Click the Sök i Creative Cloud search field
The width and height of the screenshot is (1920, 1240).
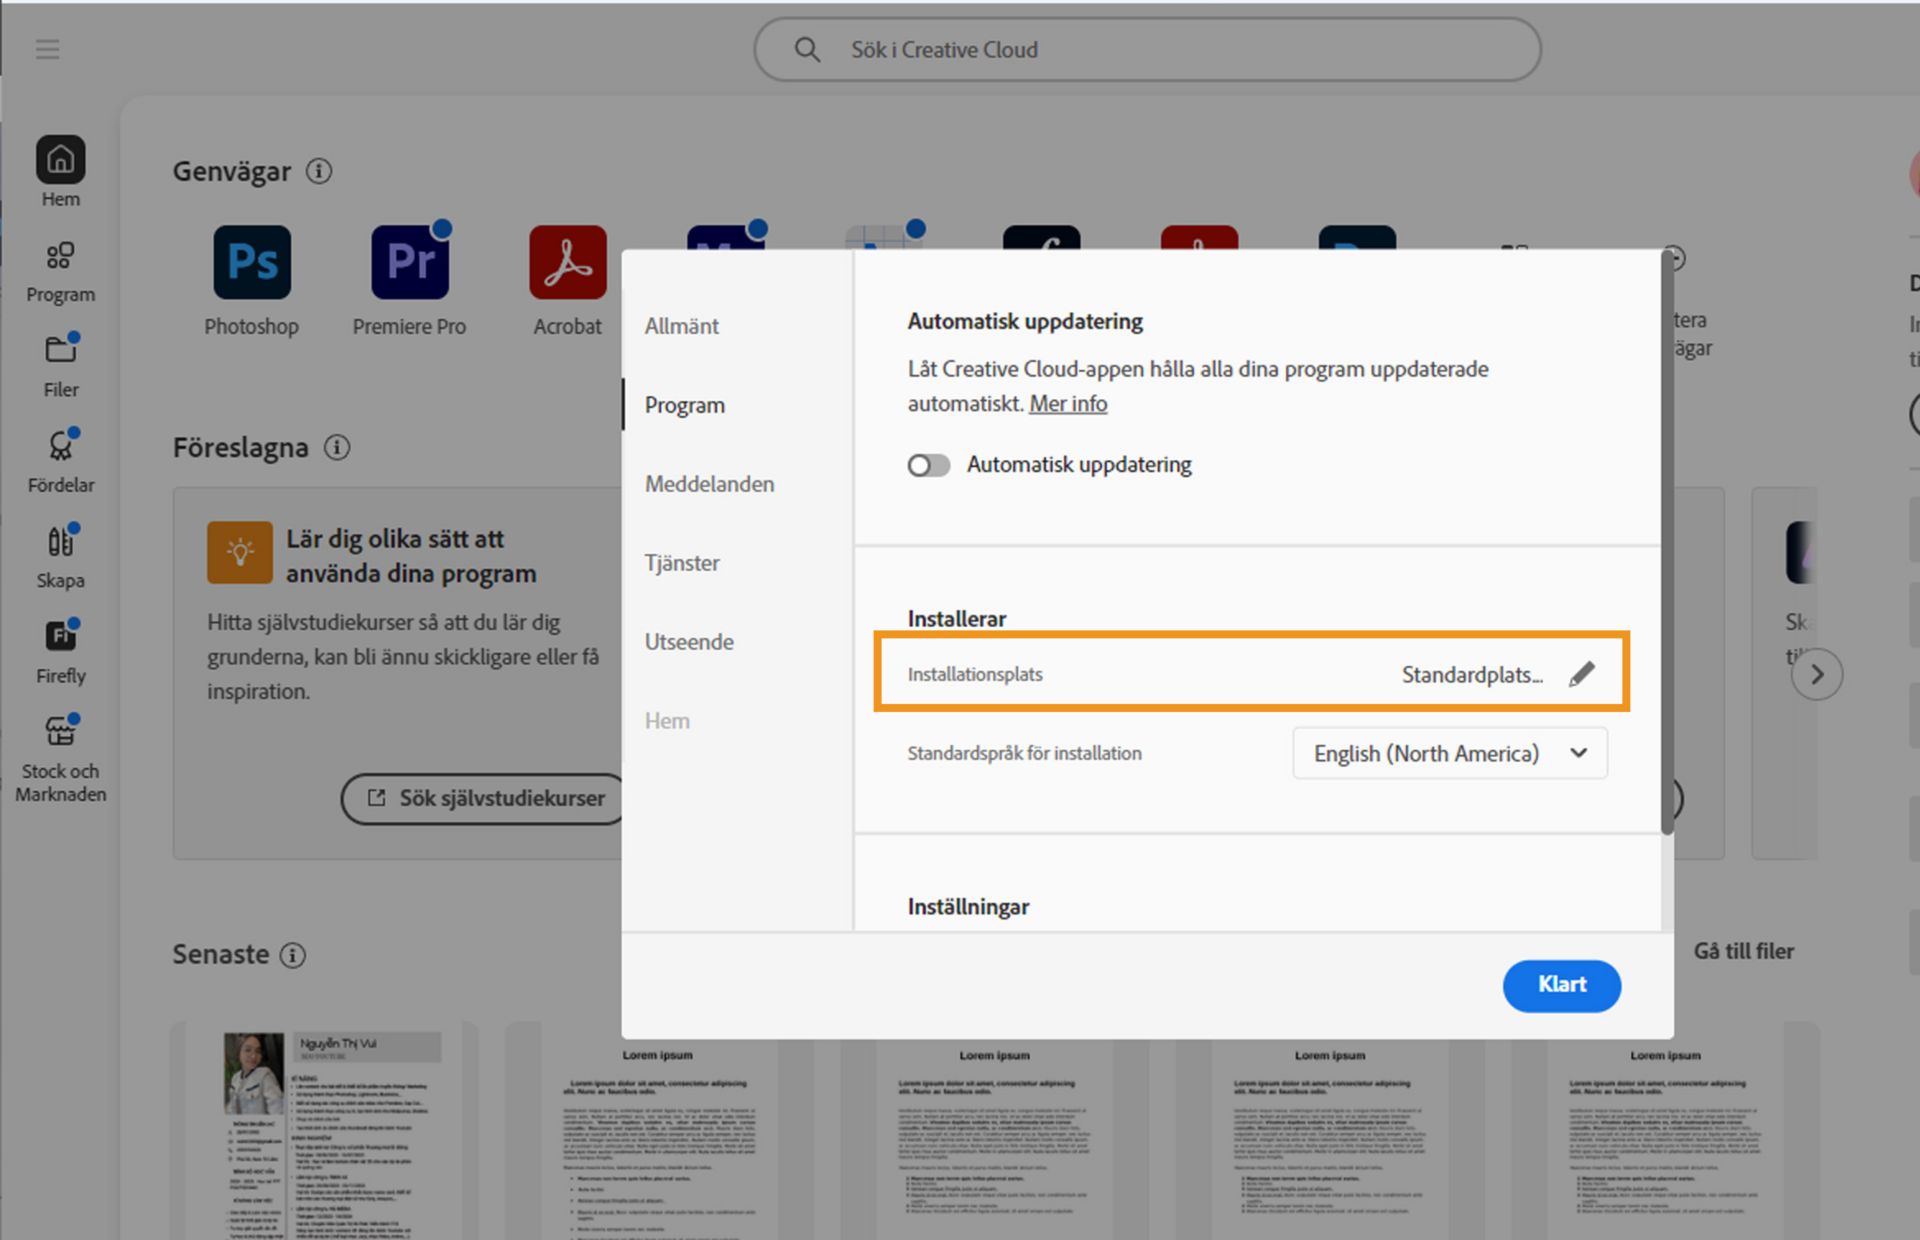click(x=1147, y=50)
